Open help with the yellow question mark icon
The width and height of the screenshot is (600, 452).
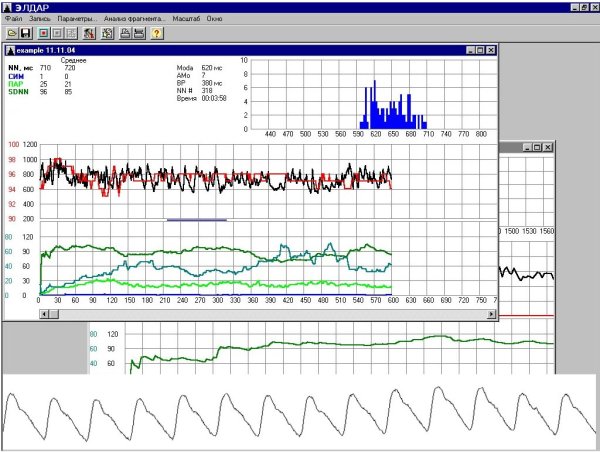click(x=157, y=33)
